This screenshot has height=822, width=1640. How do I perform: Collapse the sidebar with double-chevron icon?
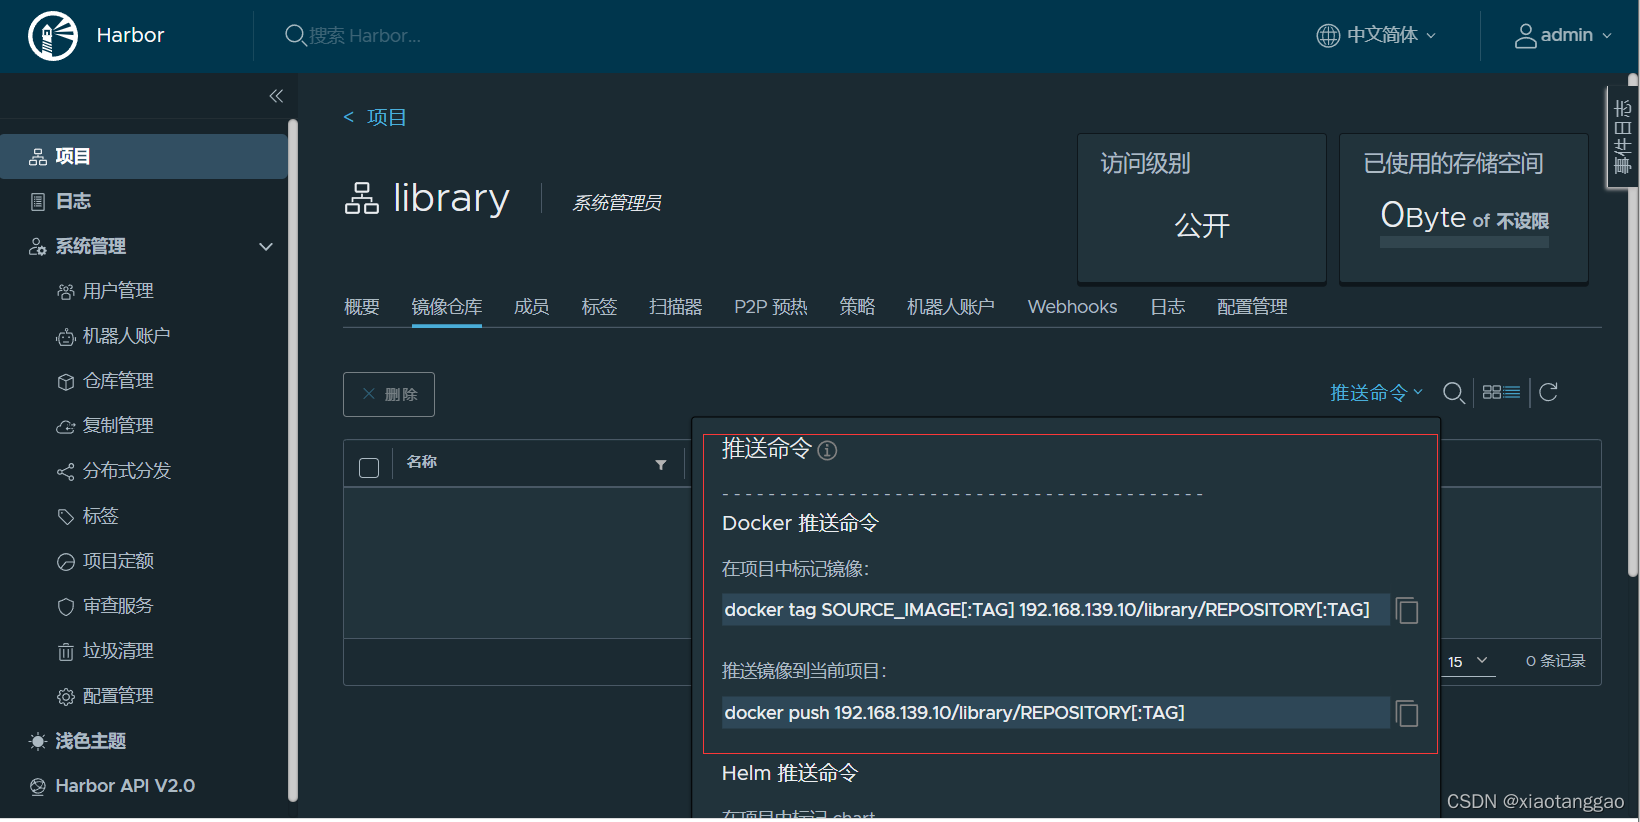pos(276,96)
